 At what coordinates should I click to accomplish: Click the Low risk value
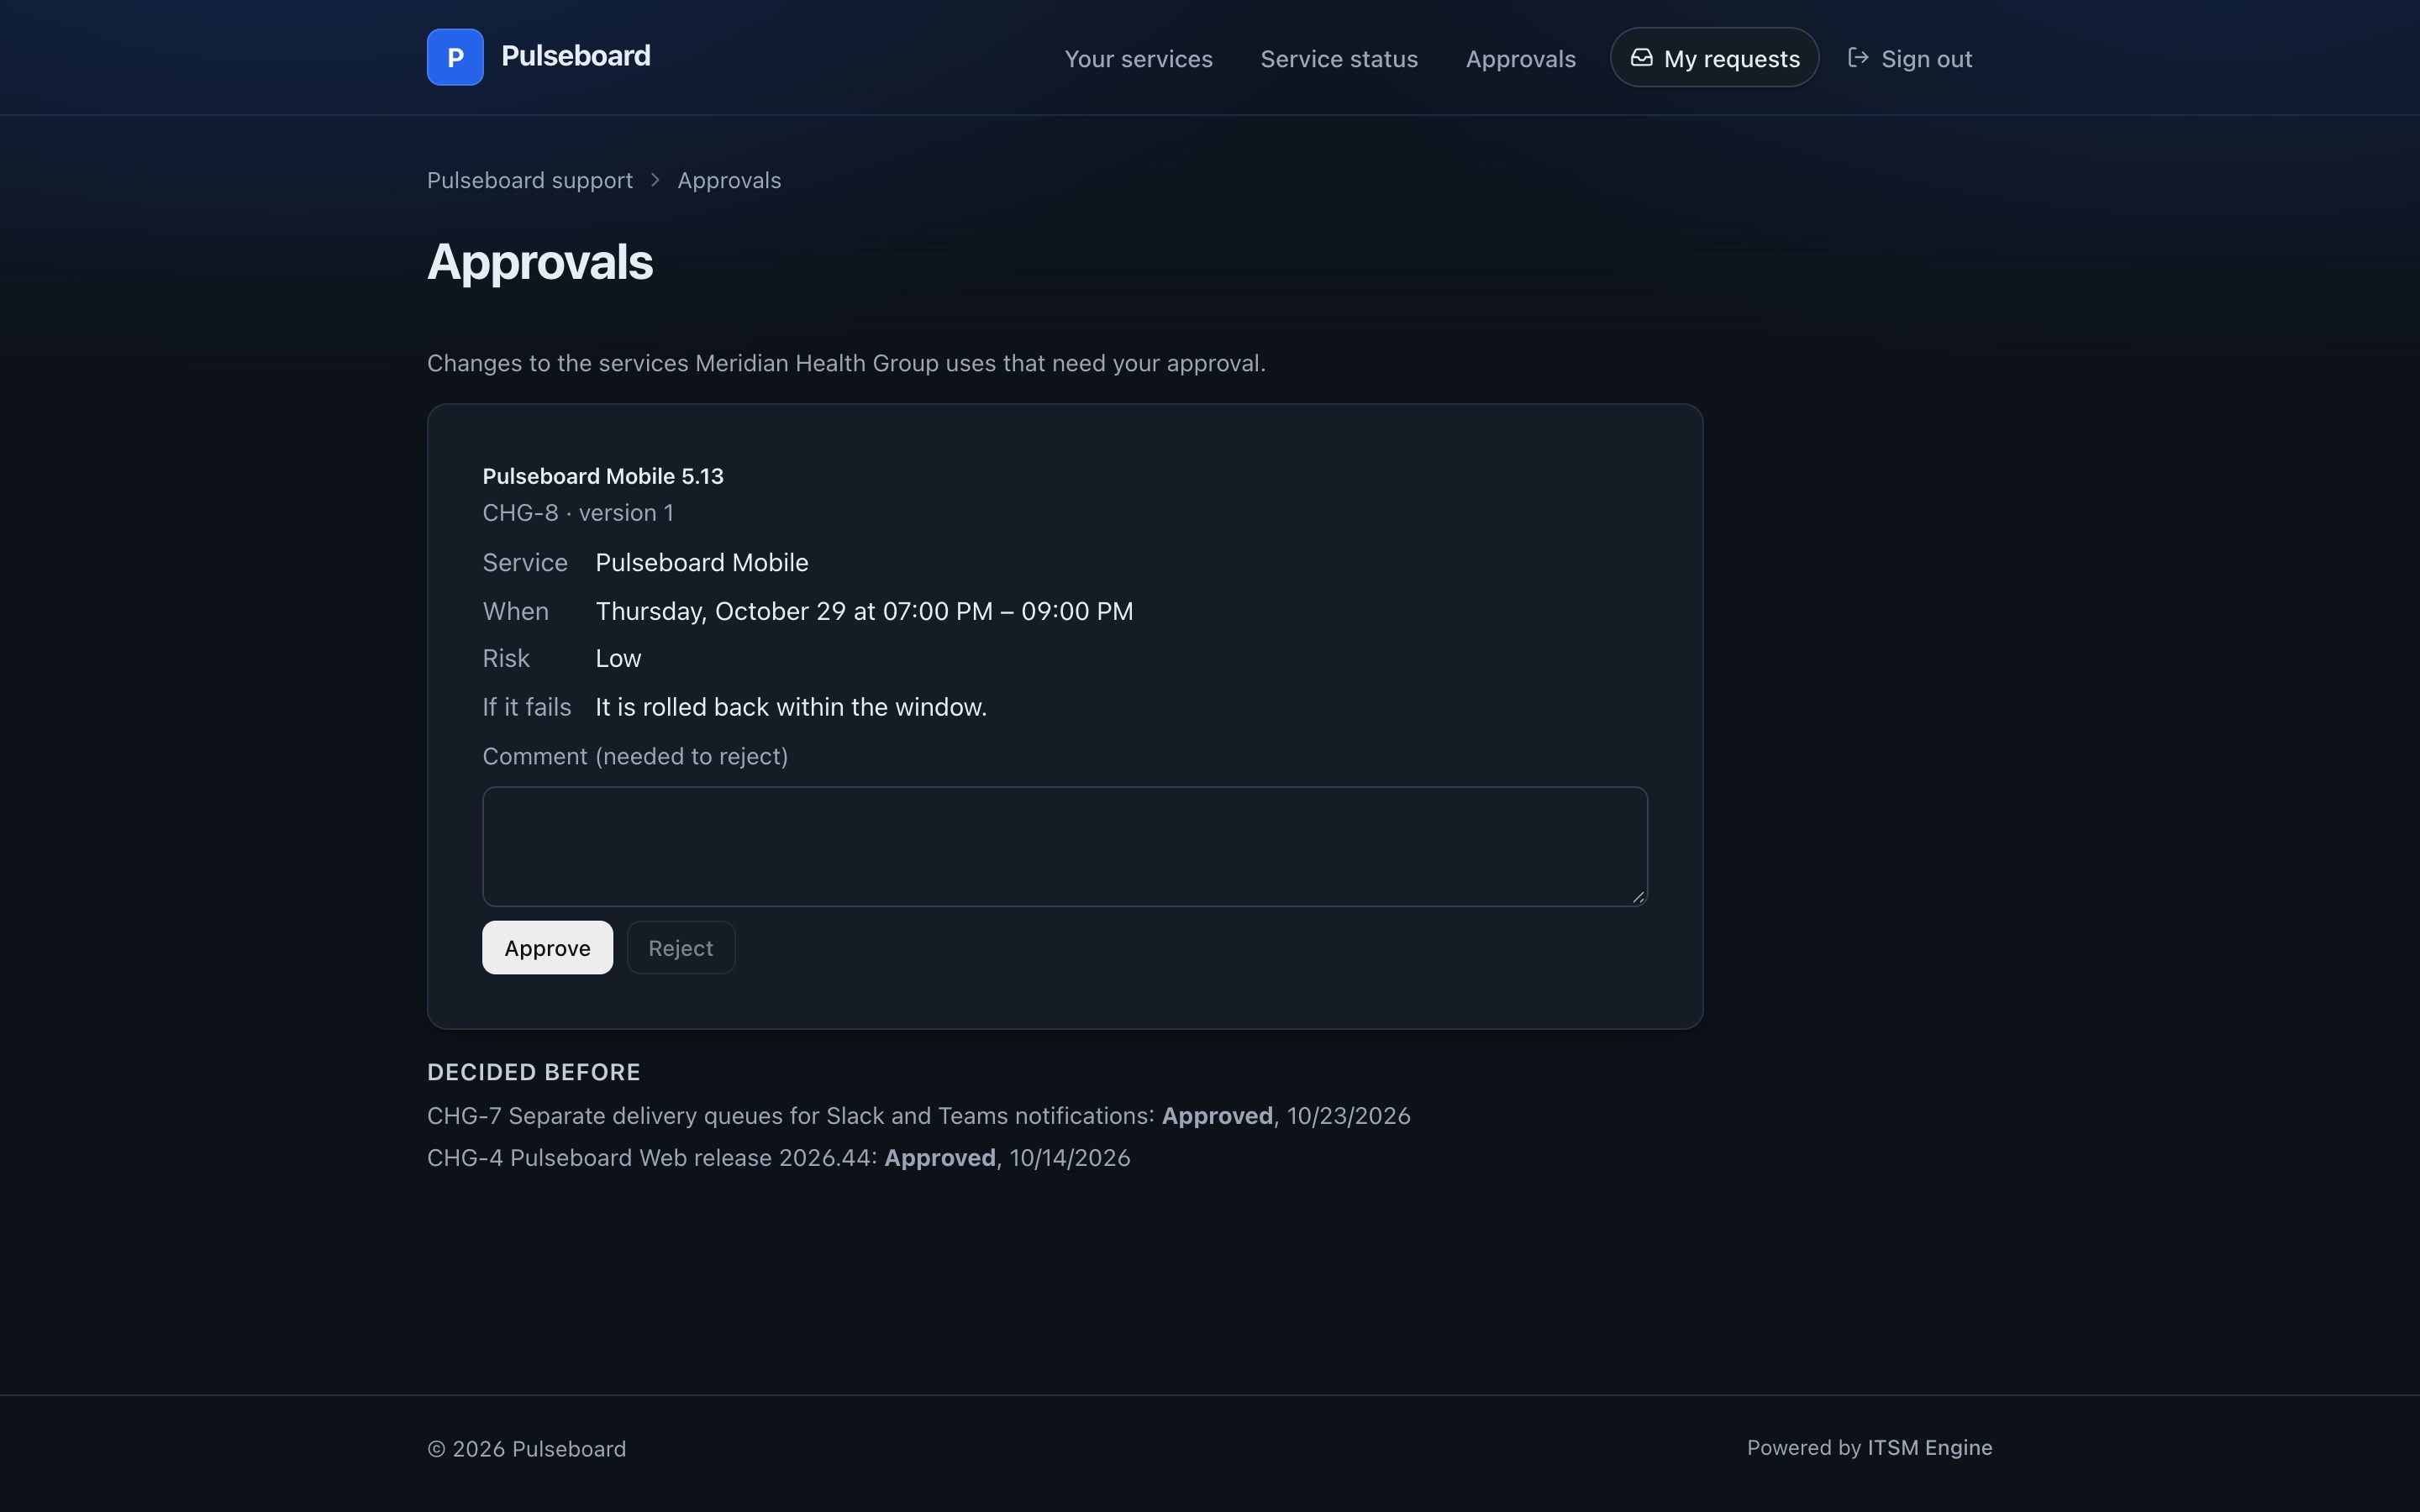tap(618, 658)
